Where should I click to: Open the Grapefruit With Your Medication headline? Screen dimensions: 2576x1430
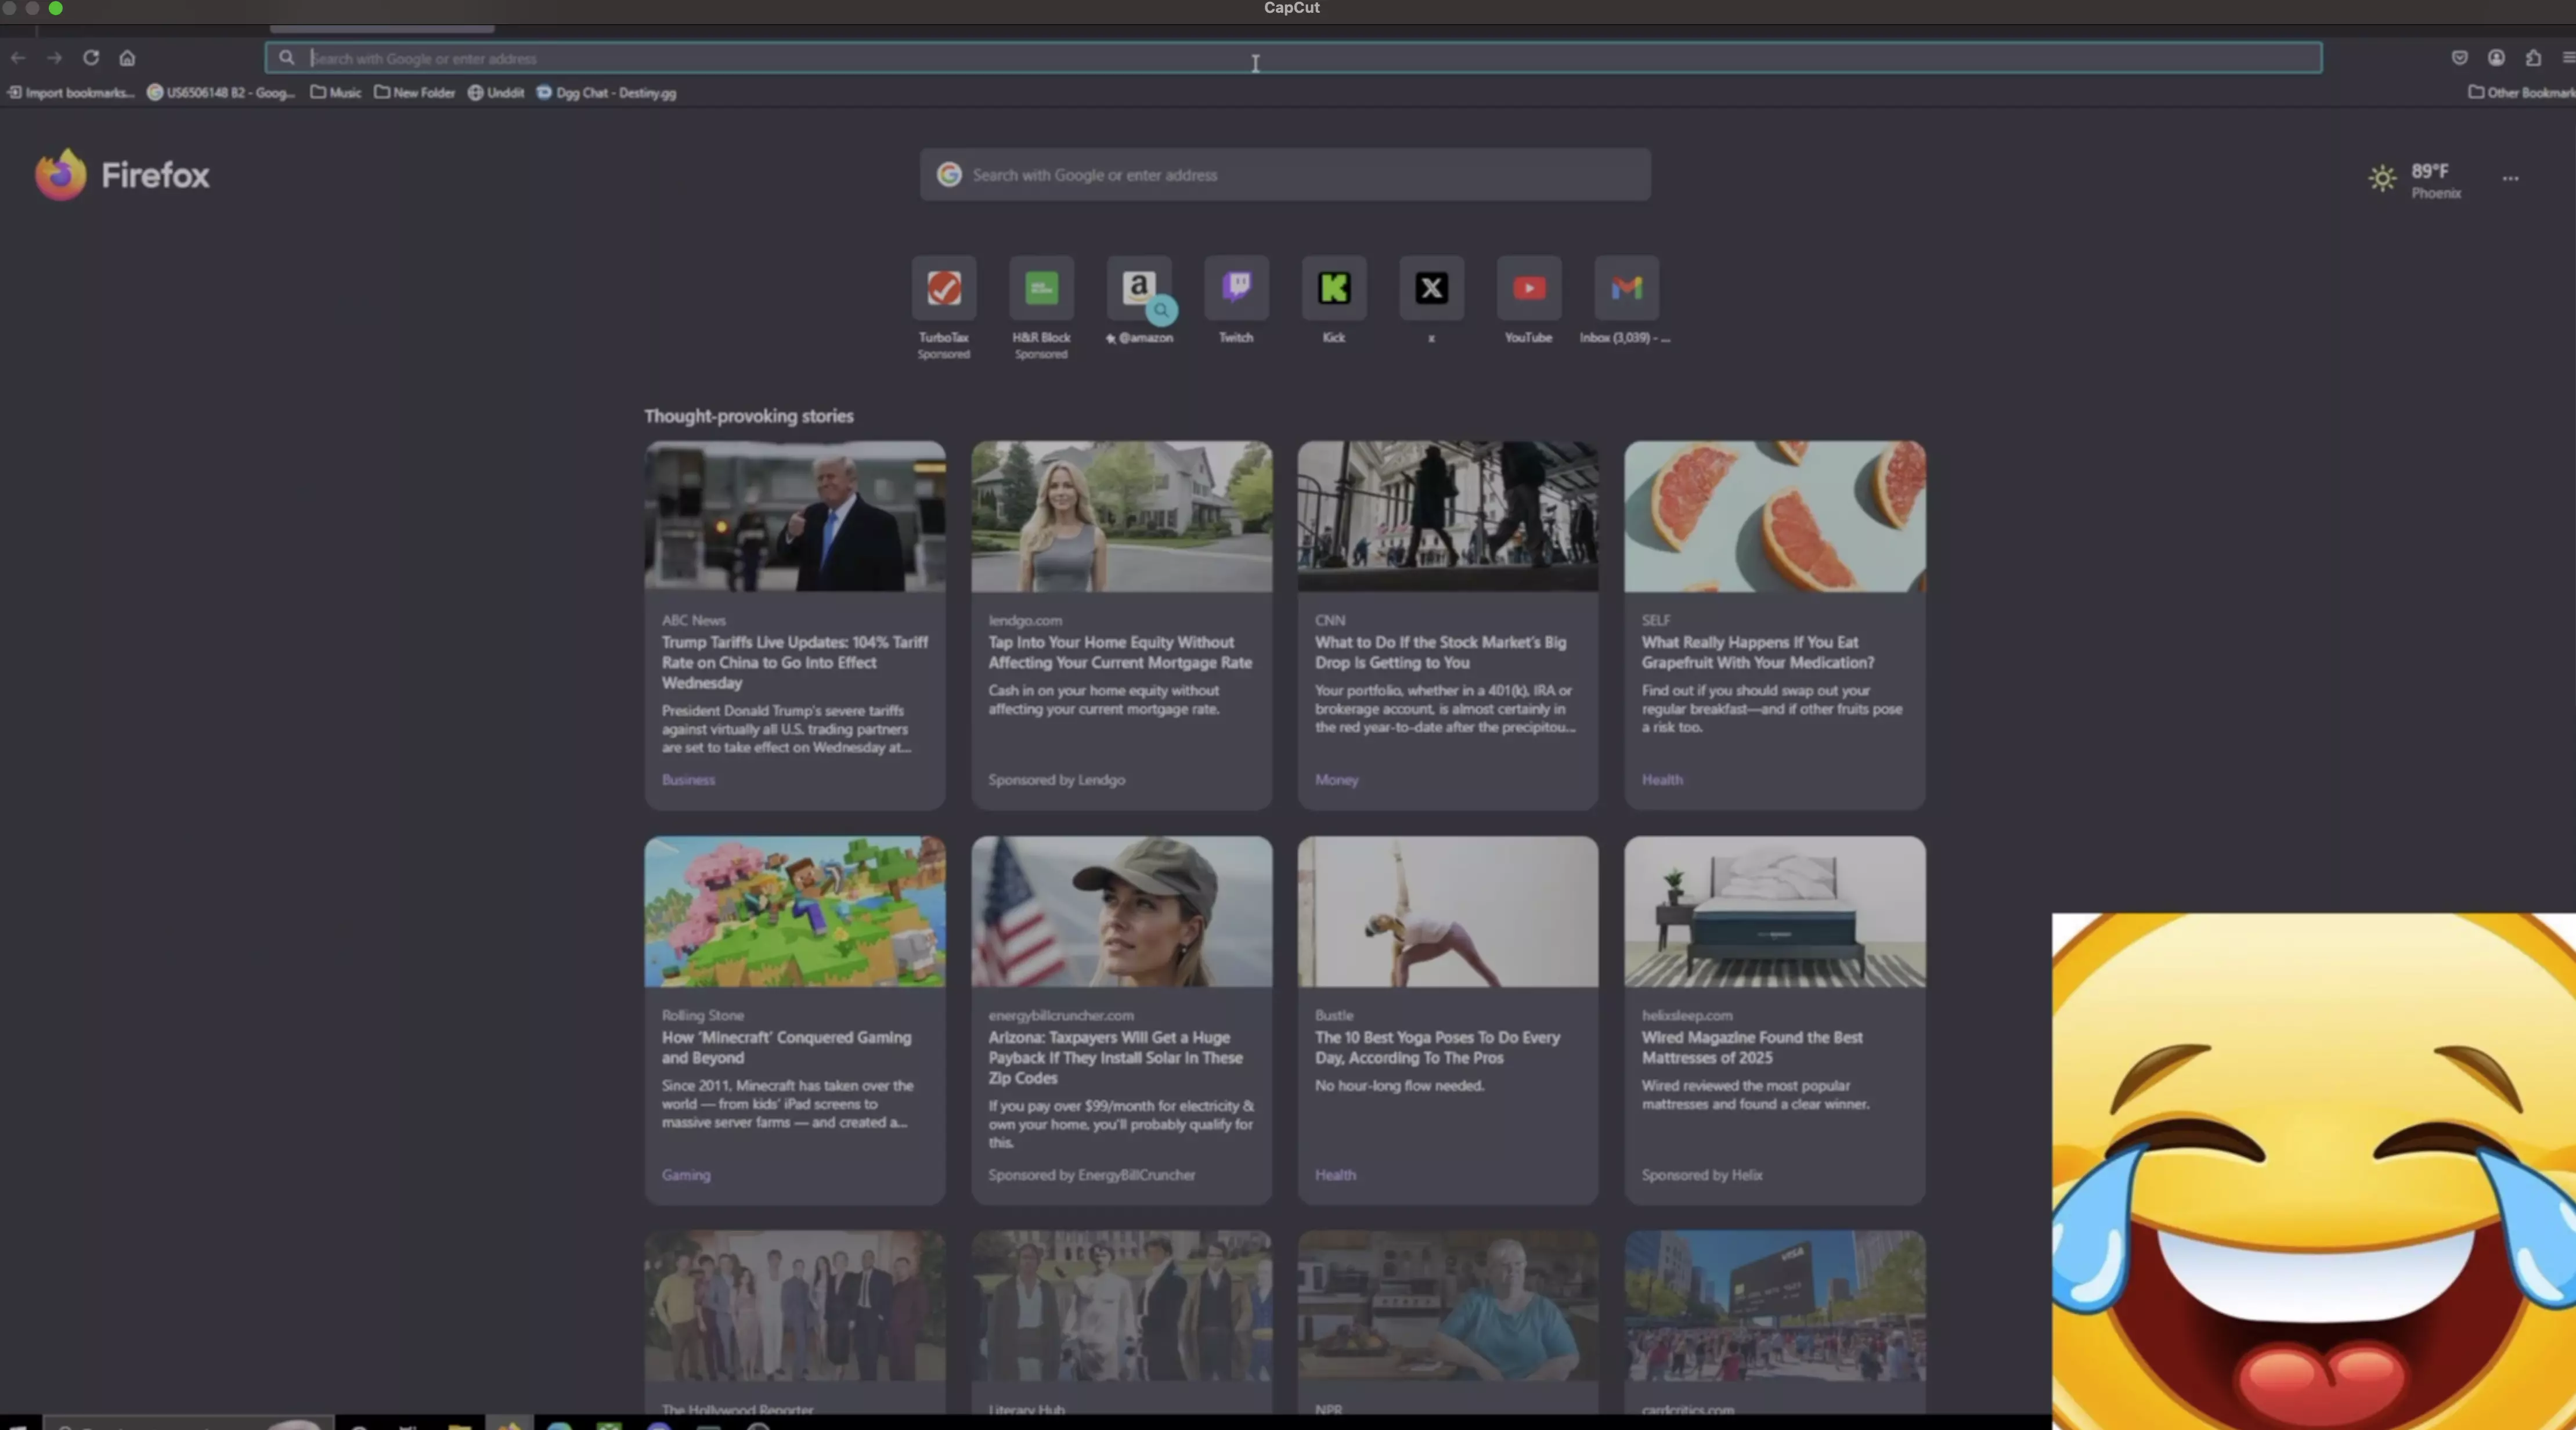click(x=1758, y=652)
